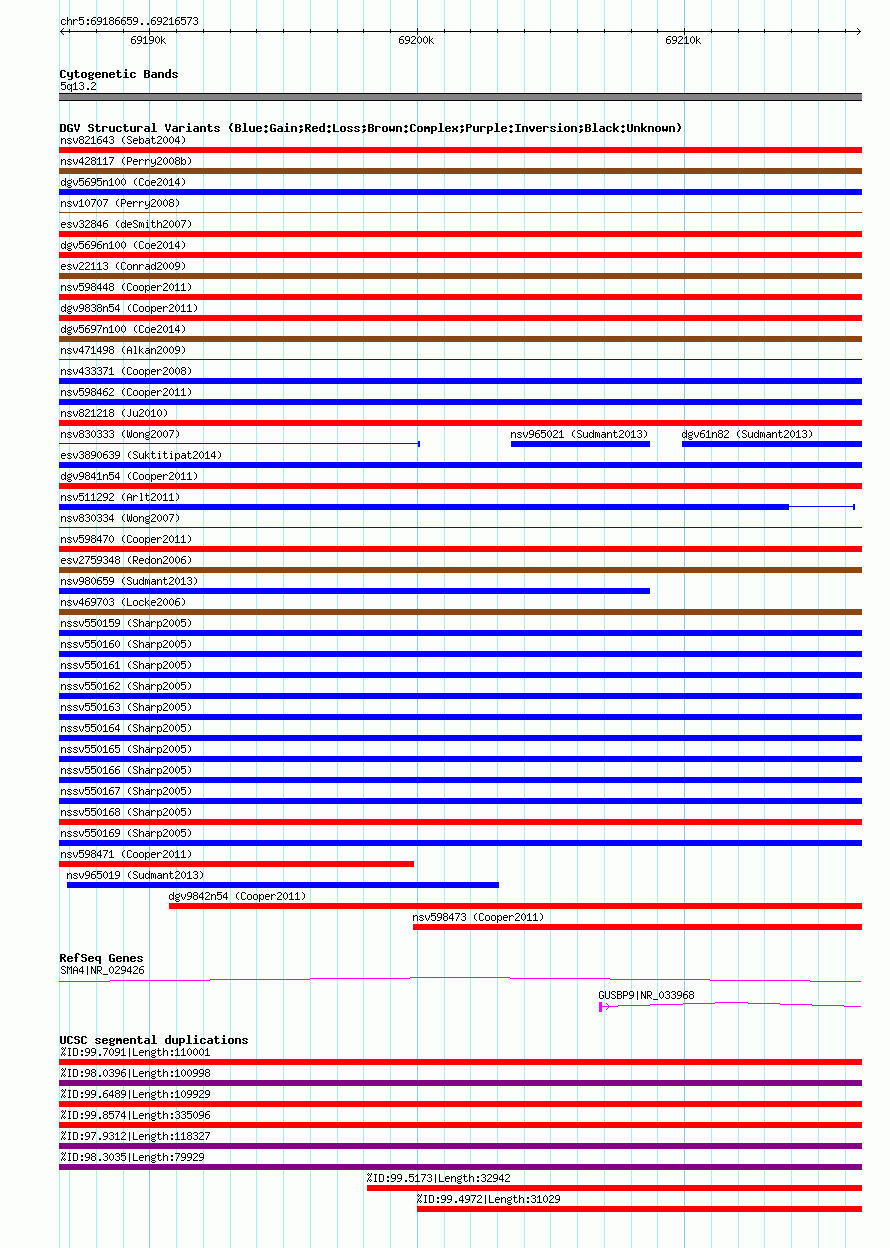
Task: Click dgv9842n54 (Cooper2011) label
Action: point(237,896)
